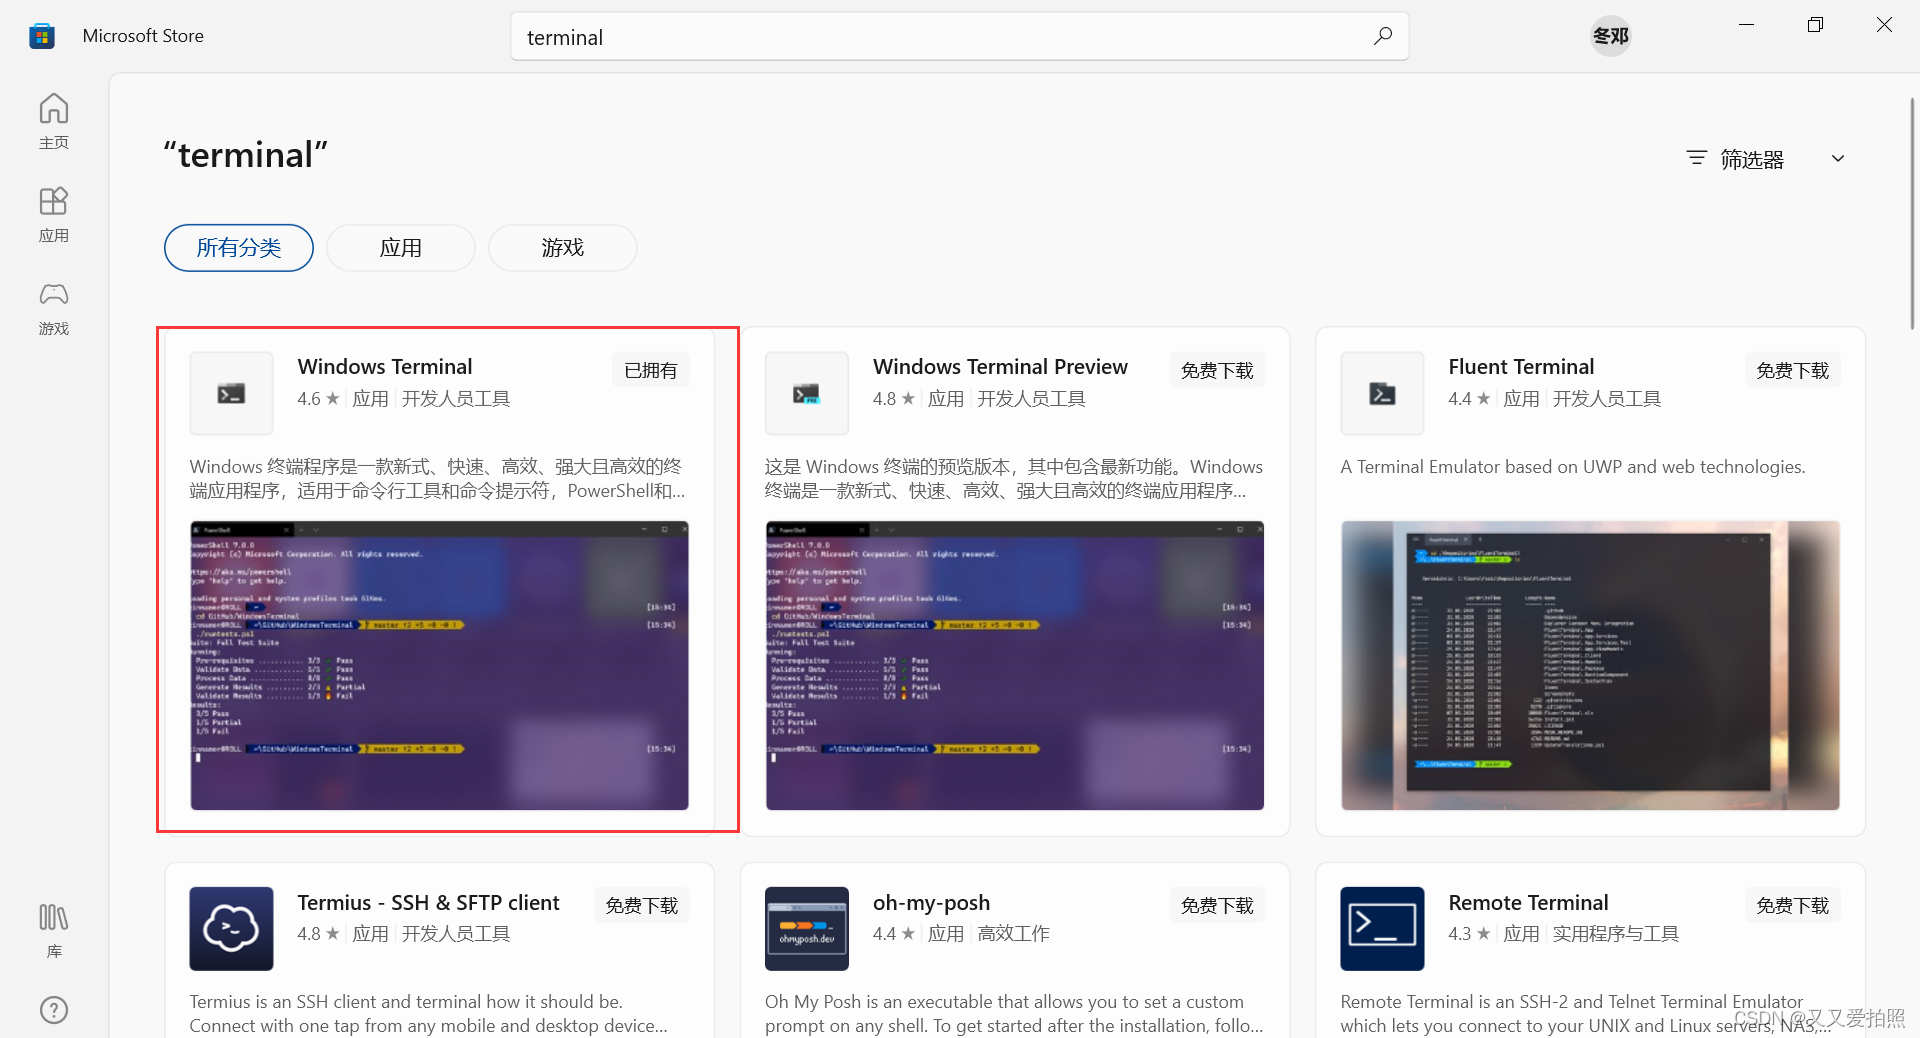Click 免费下载 for Fluent Terminal

coord(1792,370)
